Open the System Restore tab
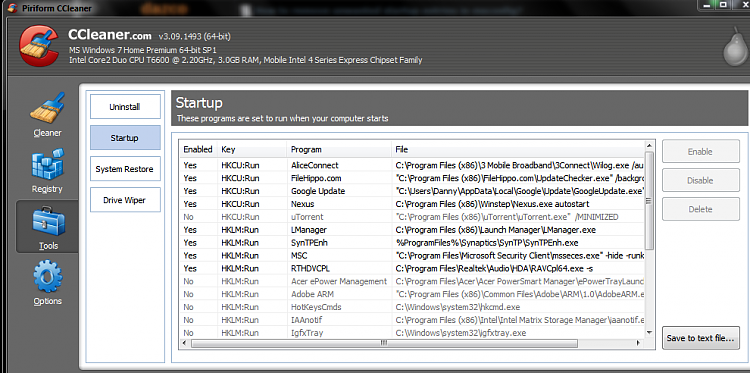This screenshot has height=373, width=750. pyautogui.click(x=125, y=169)
